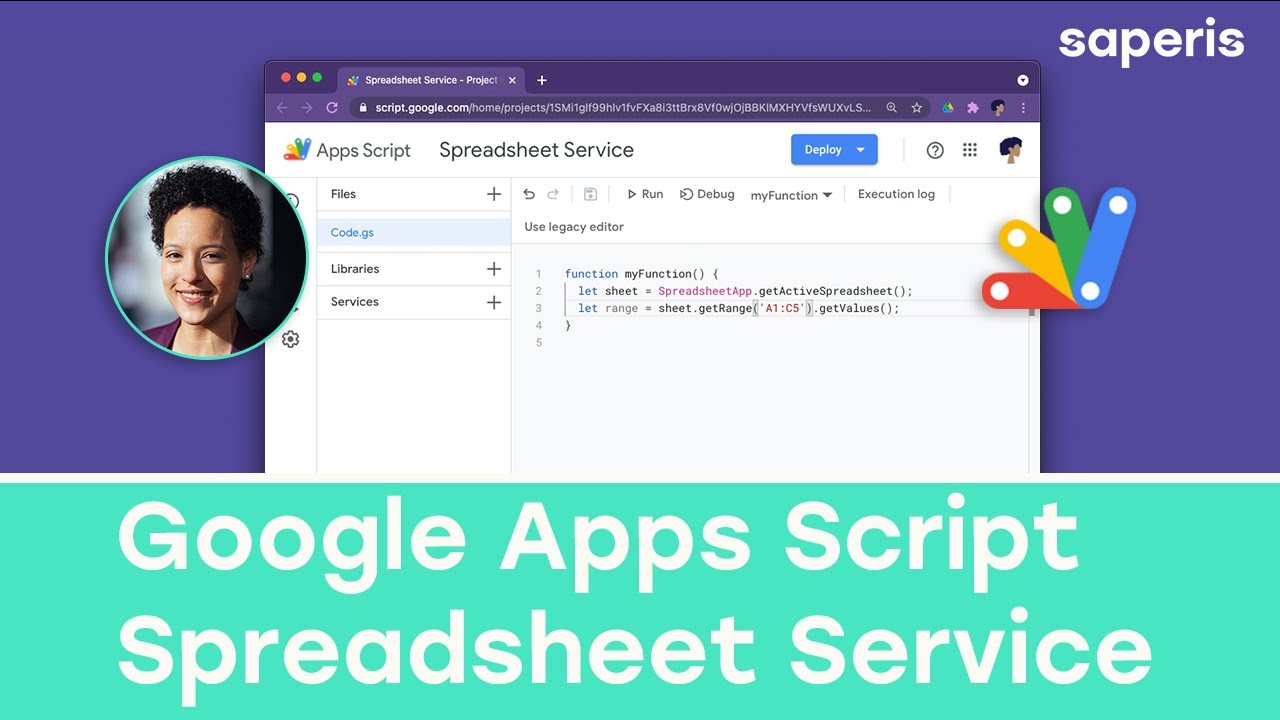
Task: Click the browser forward arrow
Action: [307, 107]
